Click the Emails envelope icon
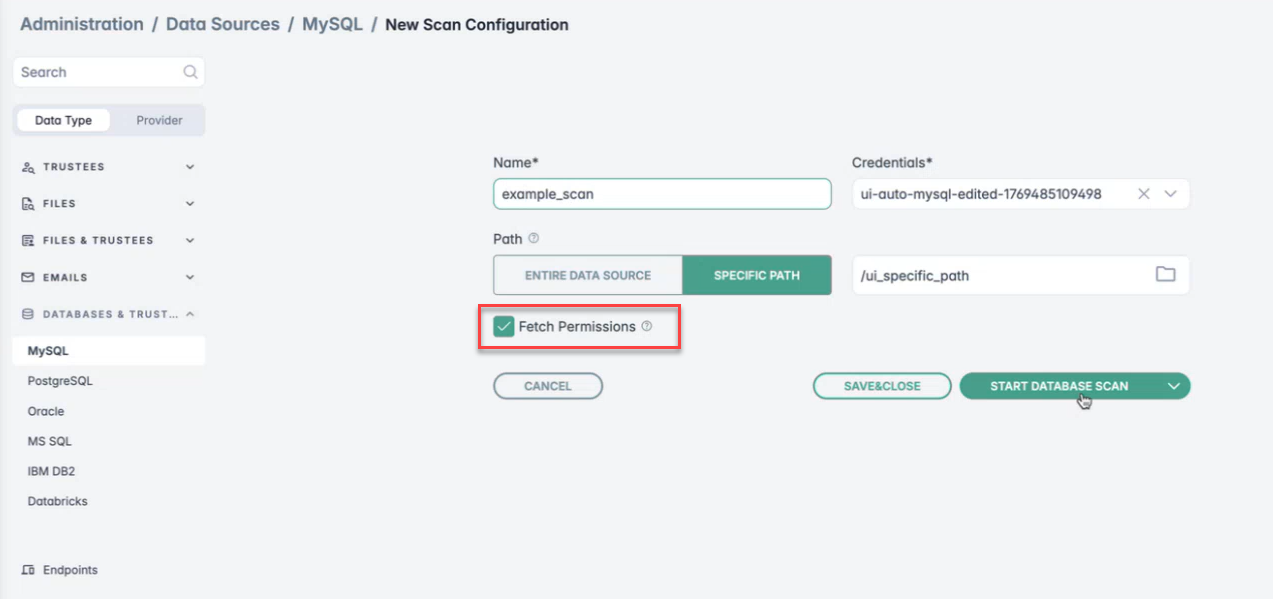Screen dimensions: 1273x599 point(28,277)
